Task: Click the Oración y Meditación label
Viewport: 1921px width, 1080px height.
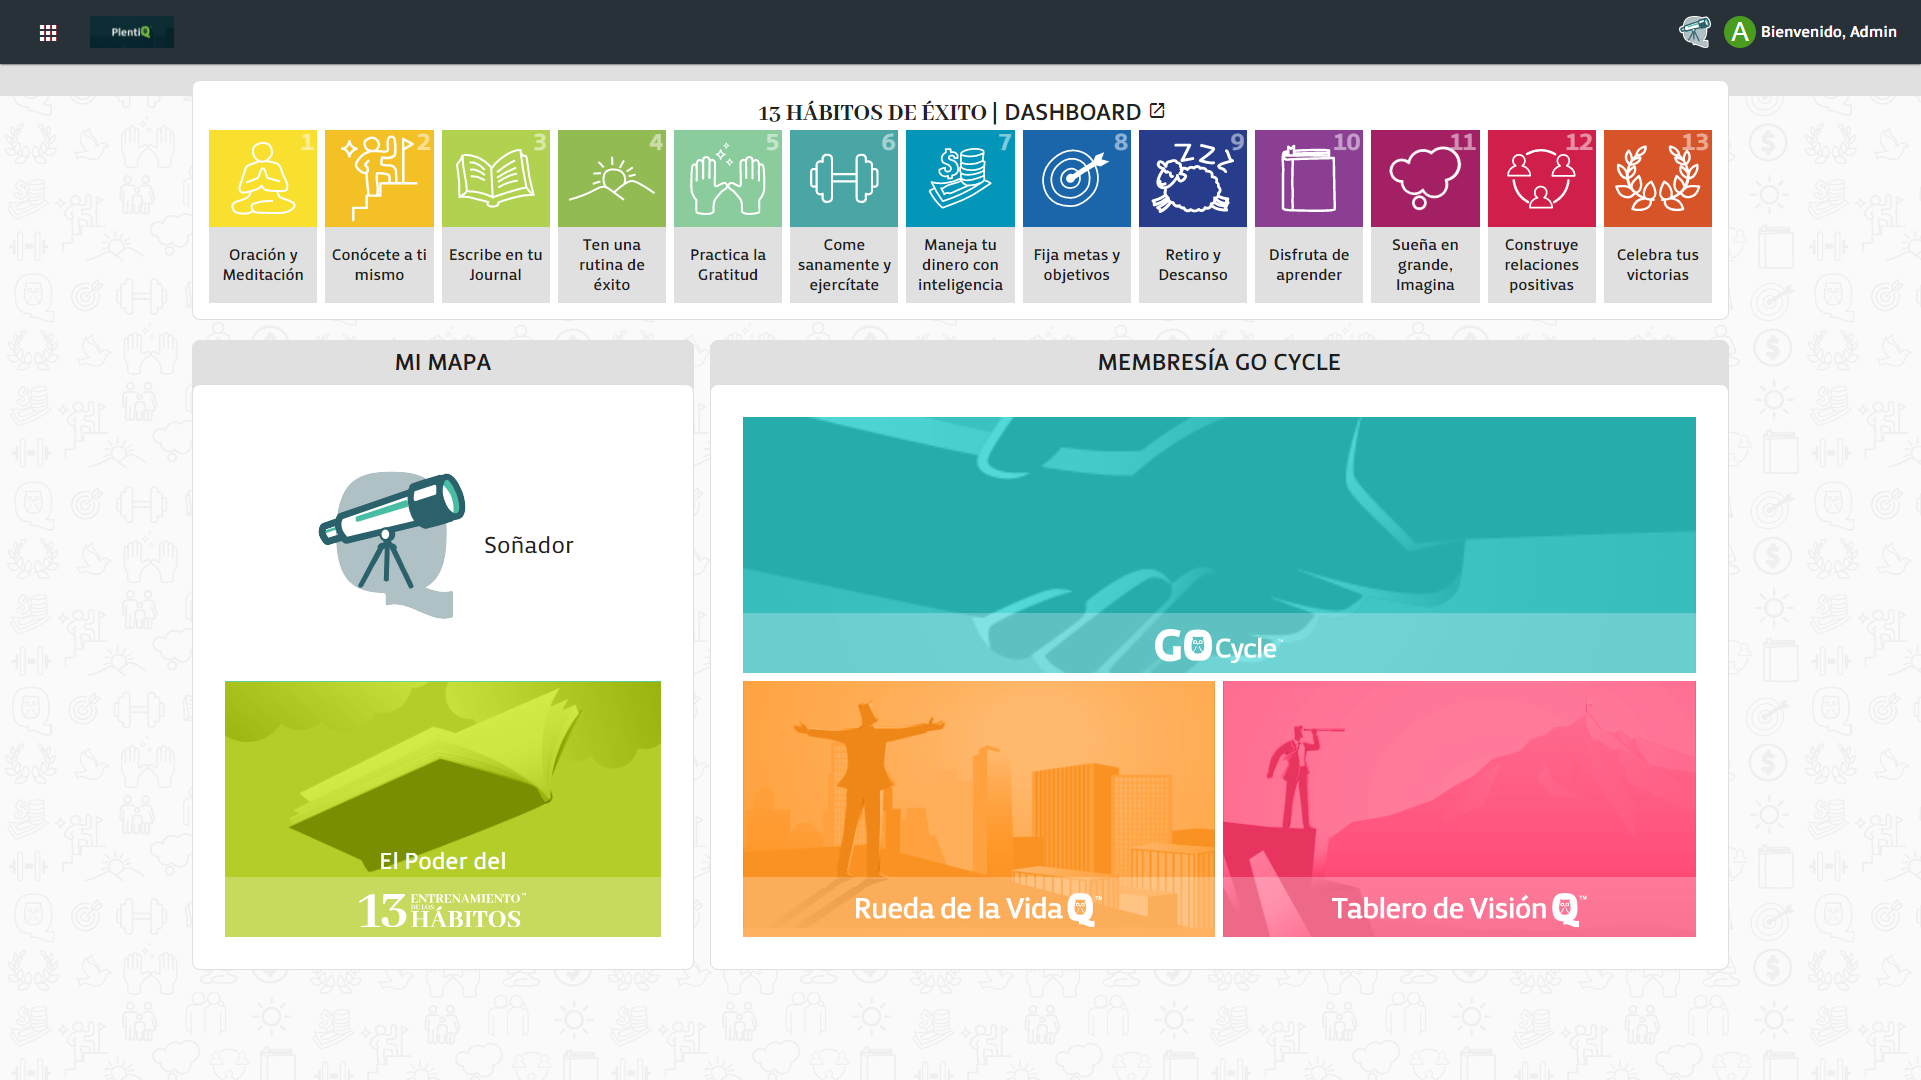Action: tap(263, 265)
